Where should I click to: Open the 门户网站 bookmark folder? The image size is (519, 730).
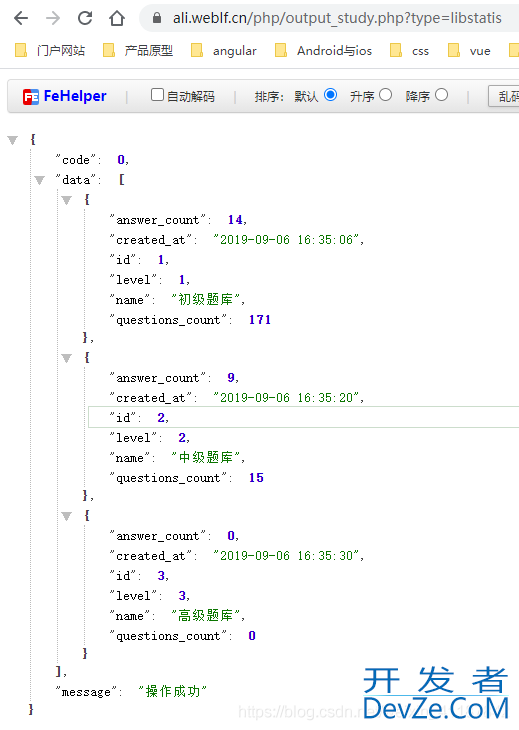(x=50, y=50)
